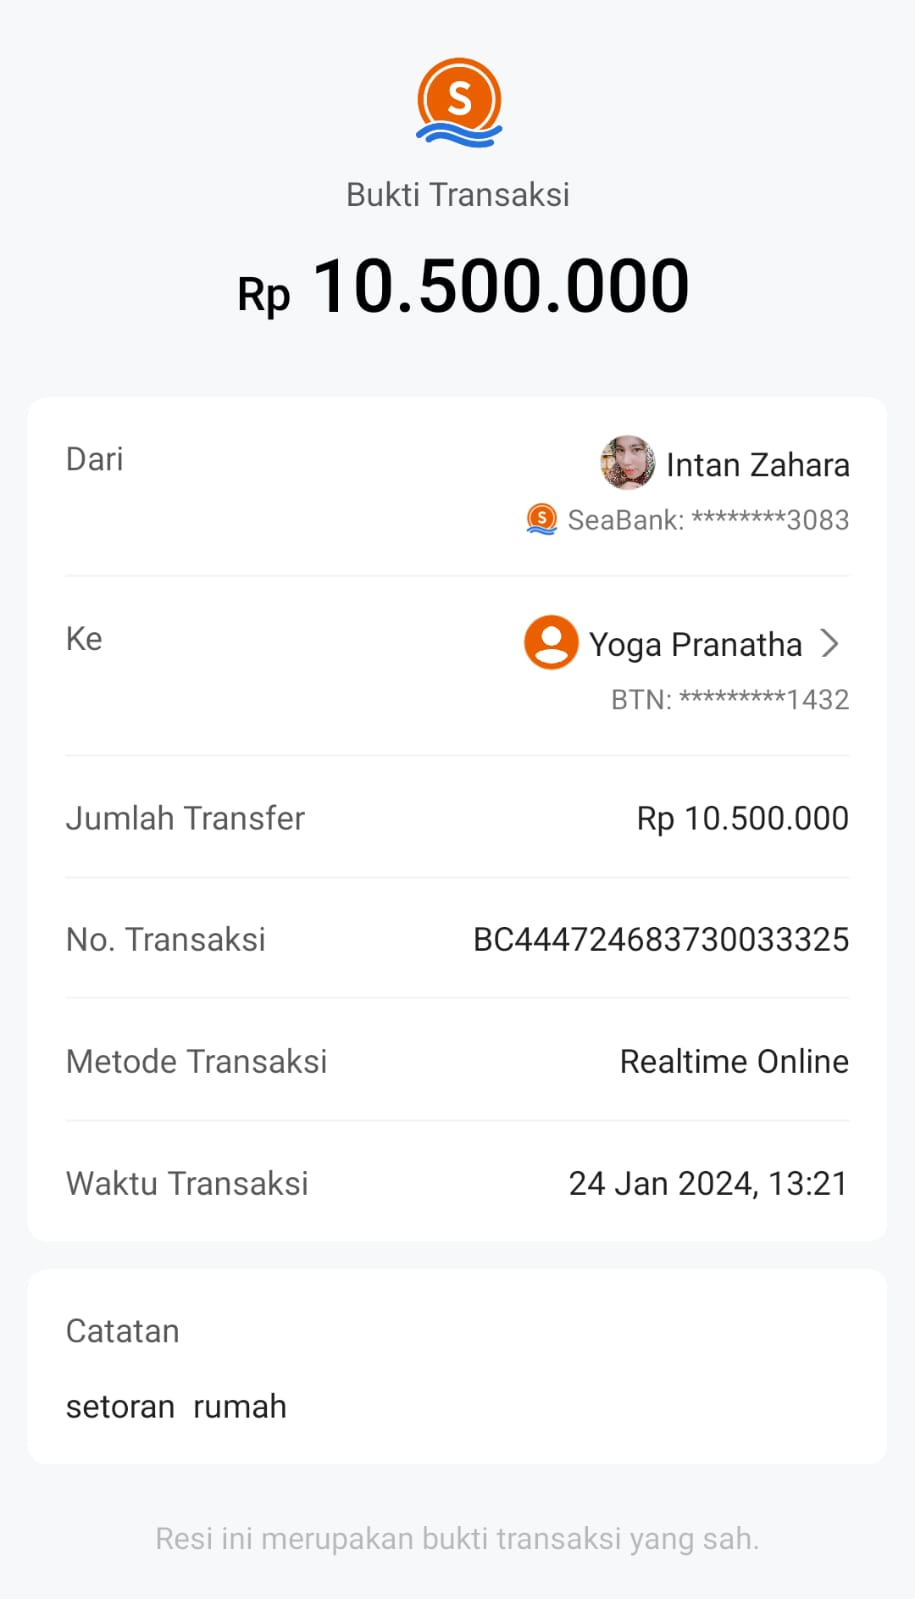The height and width of the screenshot is (1599, 915).
Task: Expand recipient details with the chevron arrow
Action: click(x=829, y=643)
